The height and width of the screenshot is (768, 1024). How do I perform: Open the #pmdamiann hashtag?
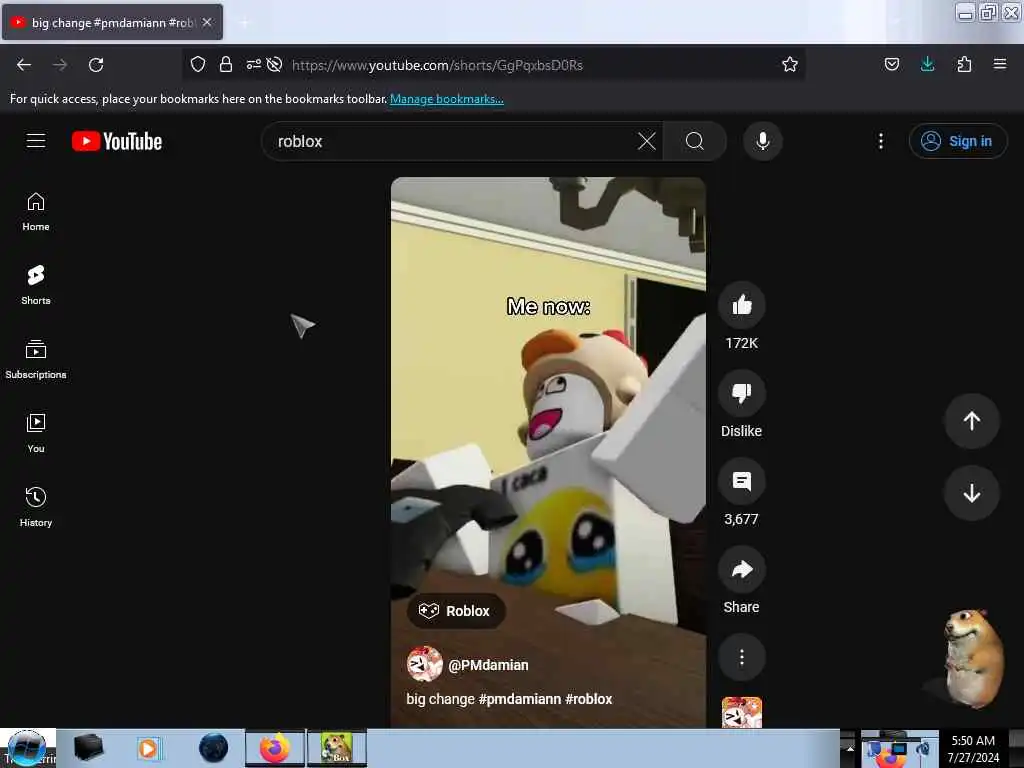click(520, 699)
